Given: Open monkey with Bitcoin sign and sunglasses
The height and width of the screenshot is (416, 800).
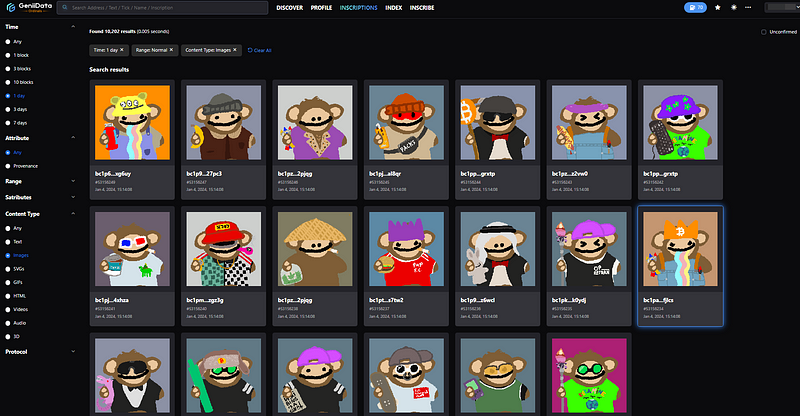Looking at the screenshot, I should [x=497, y=123].
